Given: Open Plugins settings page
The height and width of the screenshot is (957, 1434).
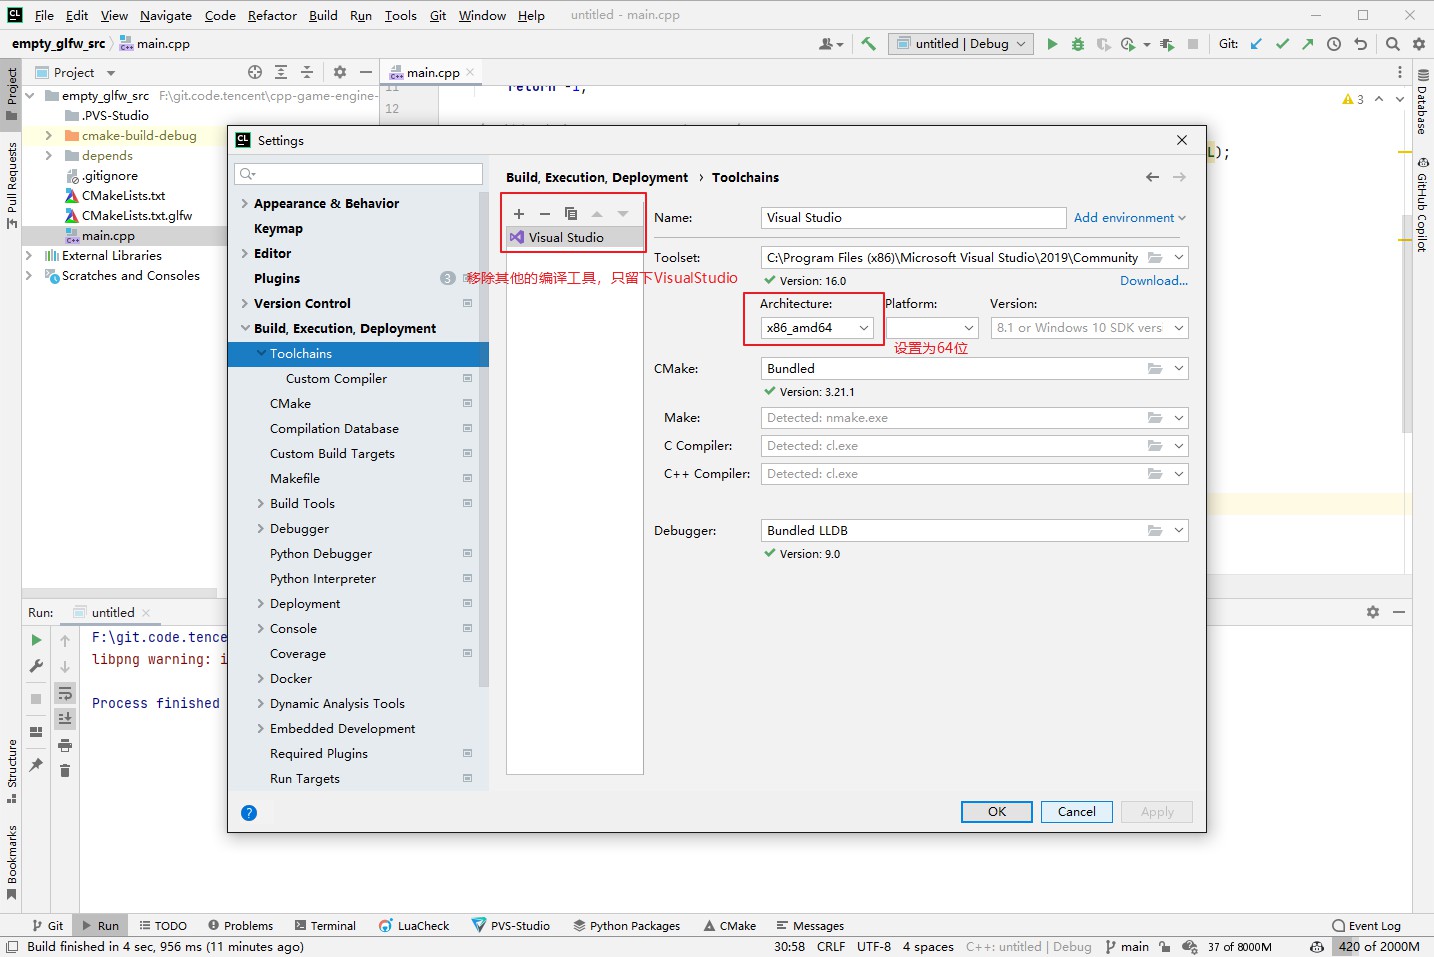Looking at the screenshot, I should [x=277, y=279].
